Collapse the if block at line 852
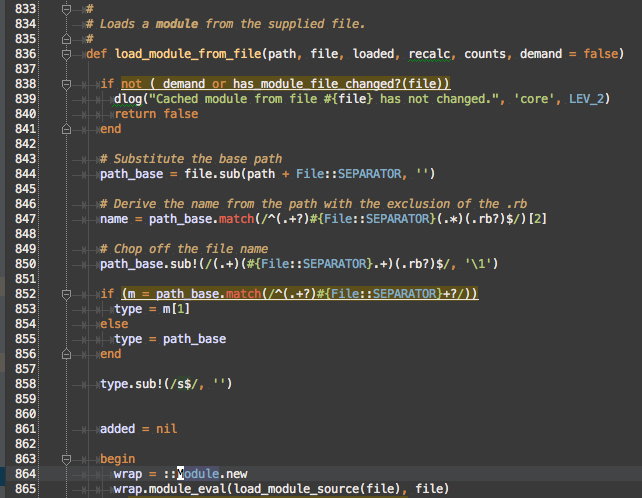The width and height of the screenshot is (642, 498). (66, 294)
